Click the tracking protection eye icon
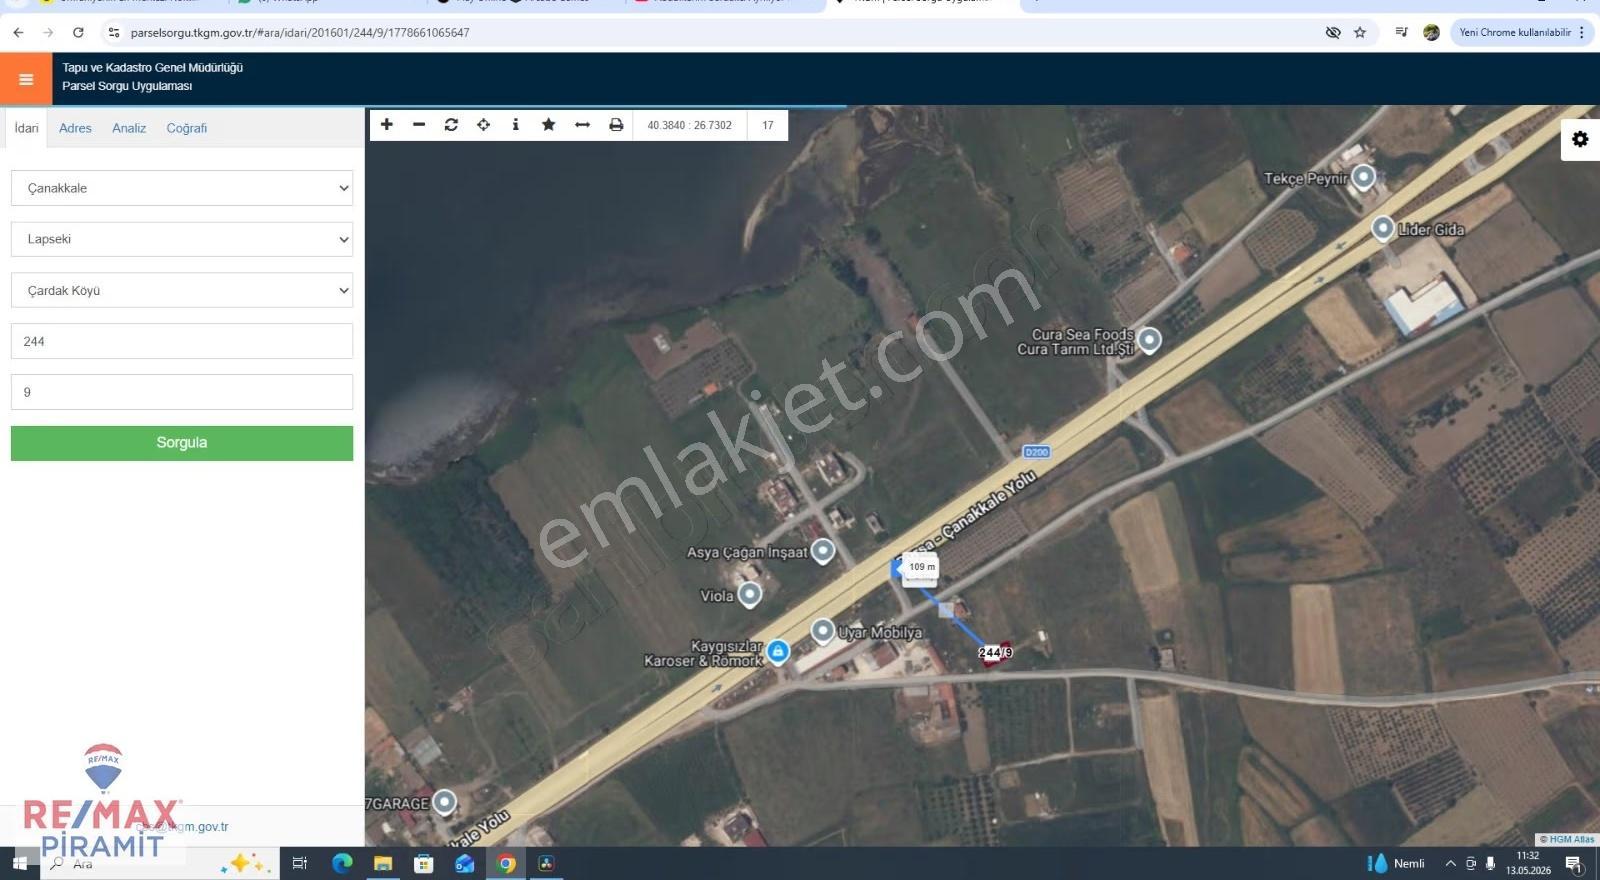Viewport: 1600px width, 880px height. (1333, 32)
